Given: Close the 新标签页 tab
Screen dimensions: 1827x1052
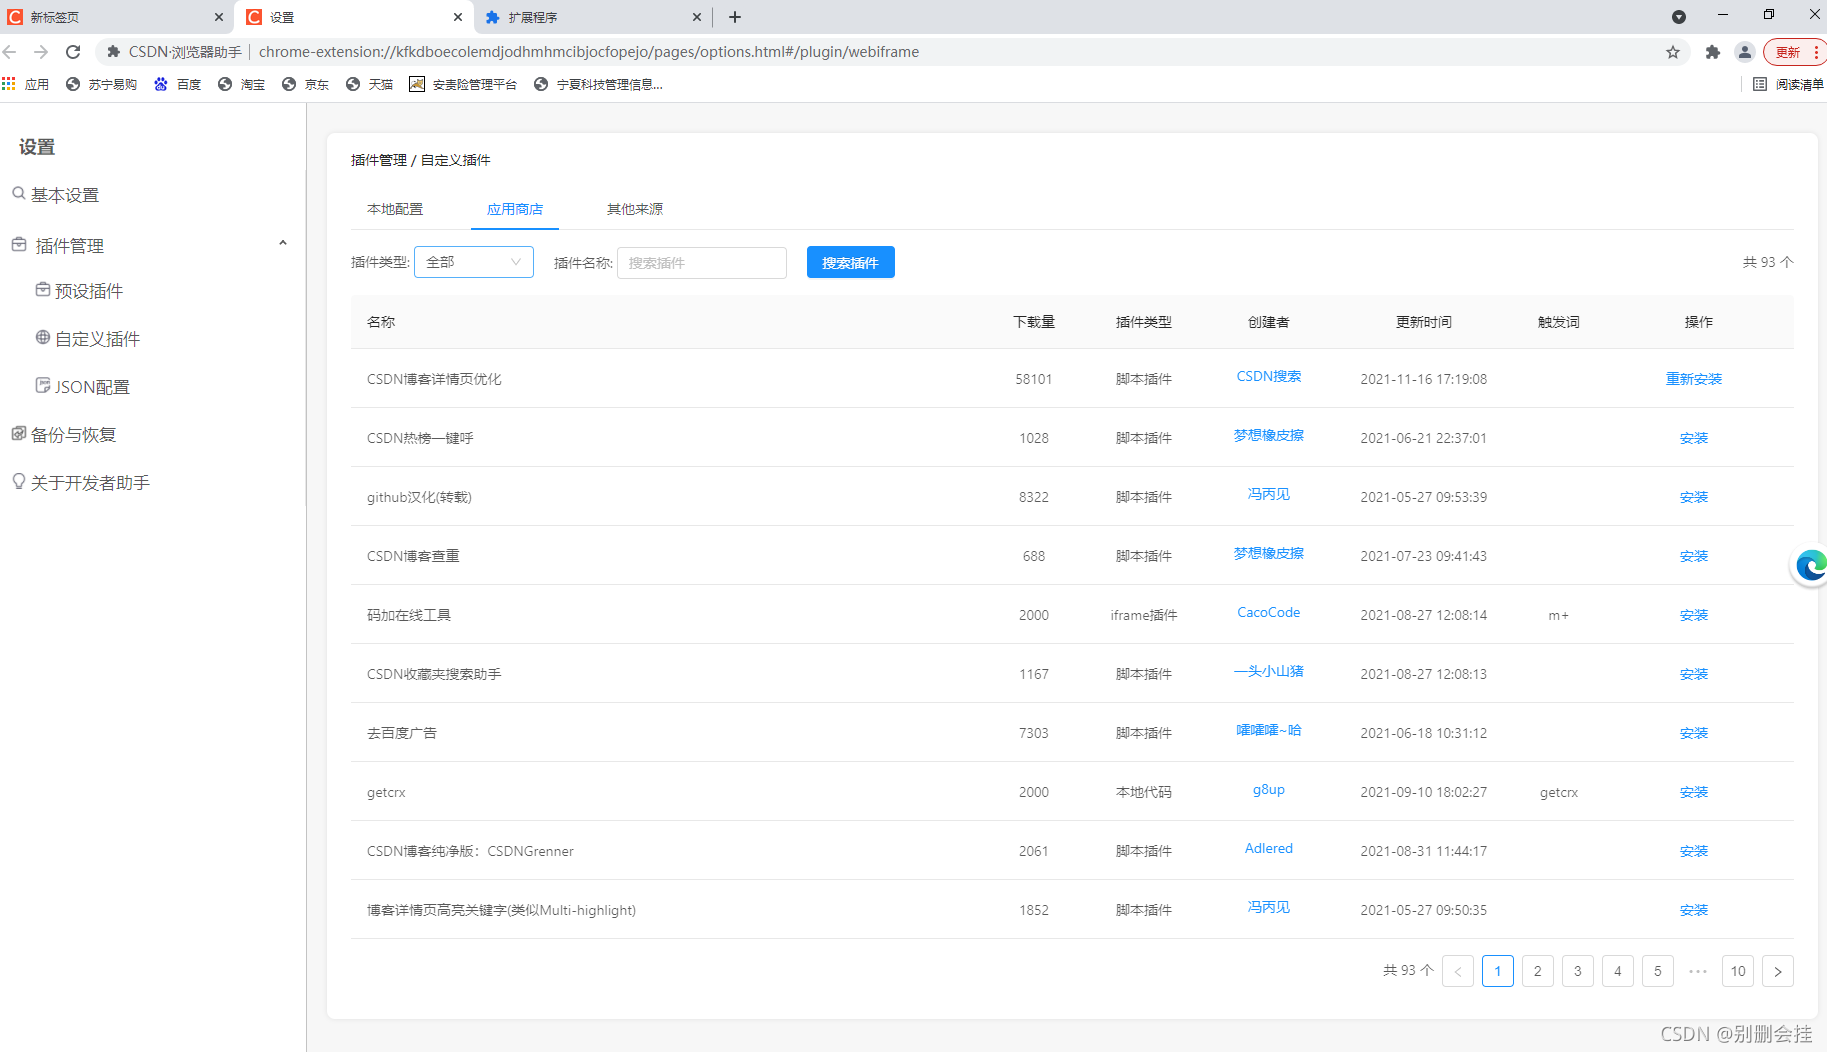Looking at the screenshot, I should pyautogui.click(x=219, y=17).
